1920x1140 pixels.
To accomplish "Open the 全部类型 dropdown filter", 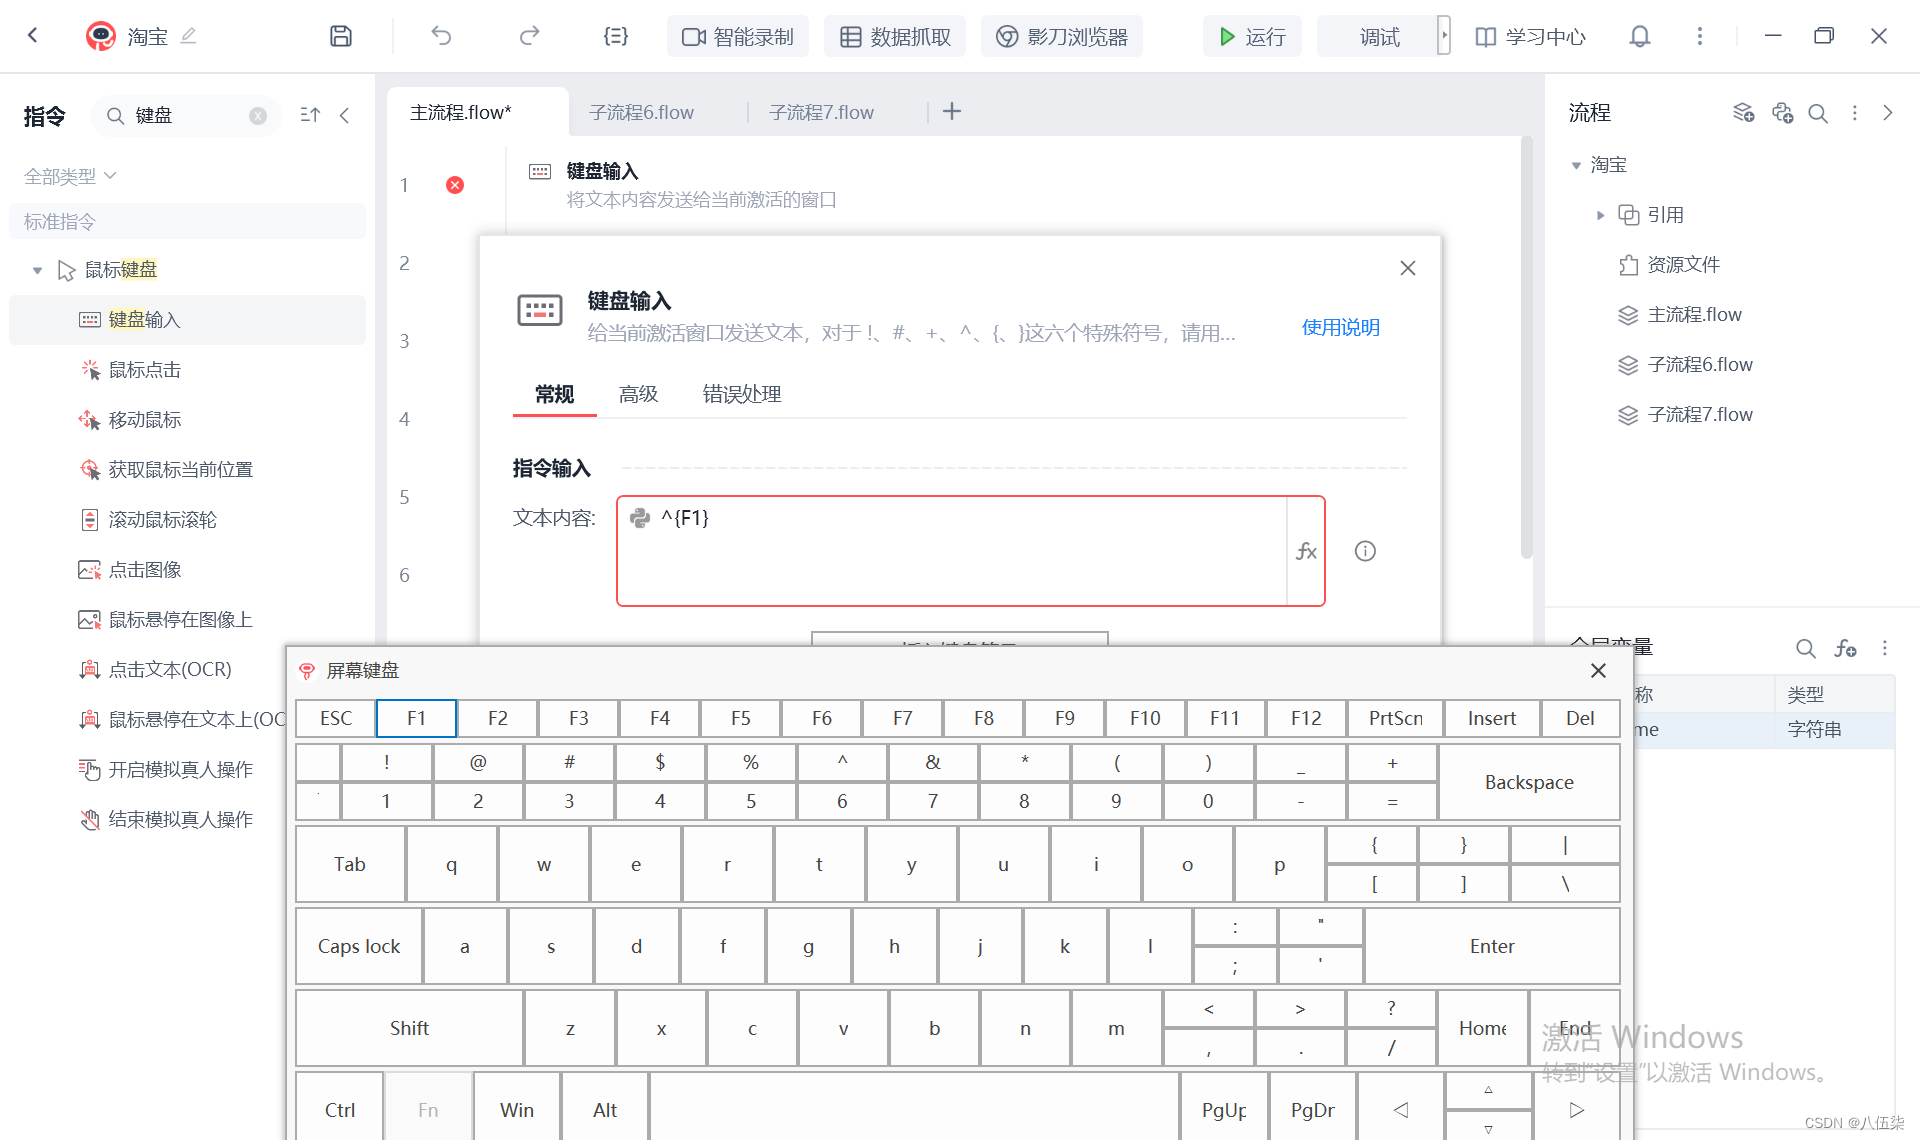I will 70,176.
